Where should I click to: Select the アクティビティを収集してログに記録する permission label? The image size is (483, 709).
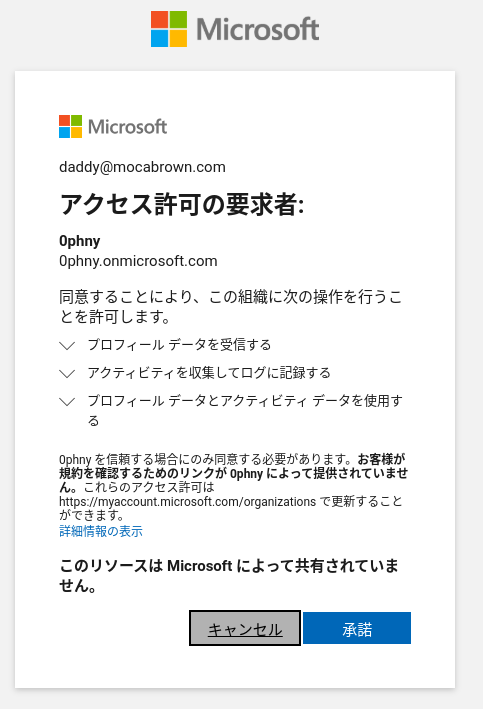[x=209, y=373]
